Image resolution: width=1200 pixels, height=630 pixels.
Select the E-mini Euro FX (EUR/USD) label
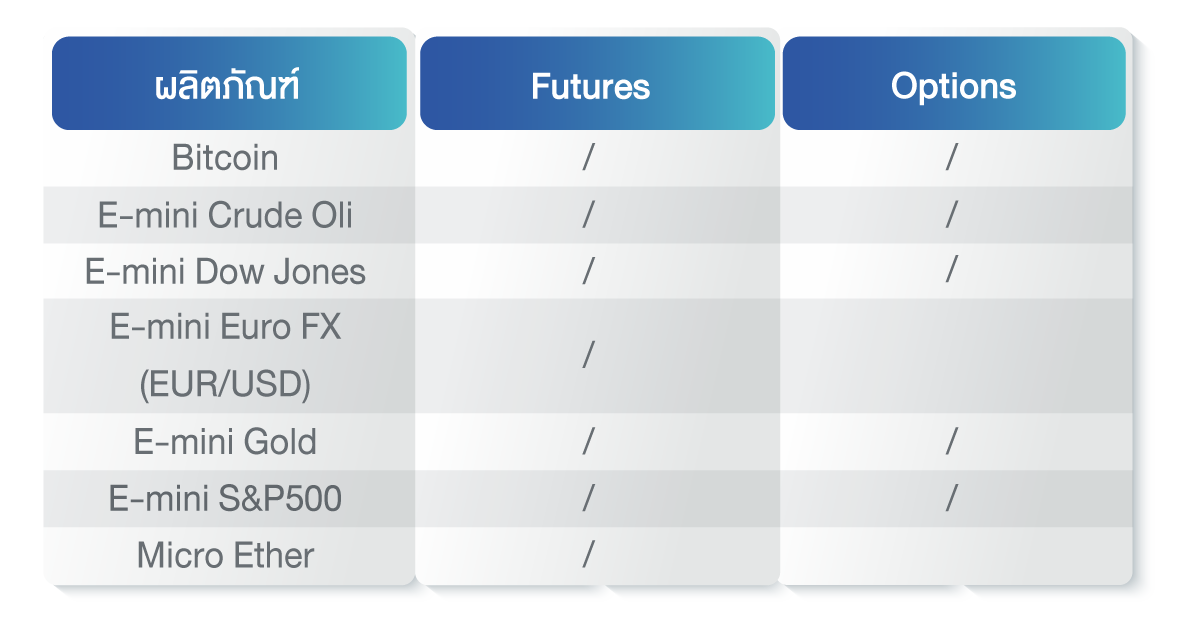[x=225, y=356]
